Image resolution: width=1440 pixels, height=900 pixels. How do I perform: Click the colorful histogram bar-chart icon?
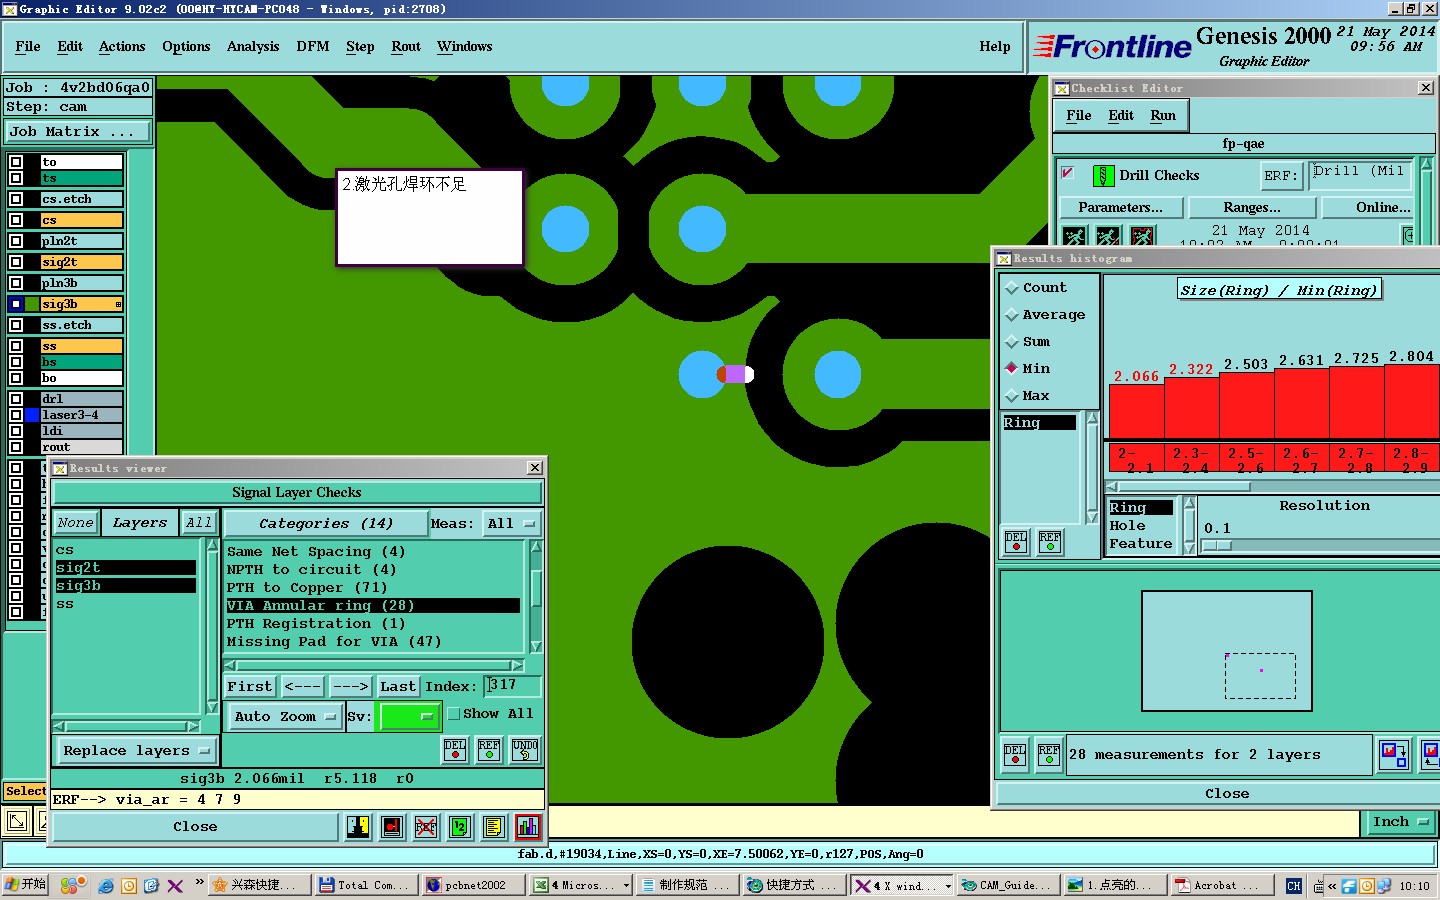528,827
